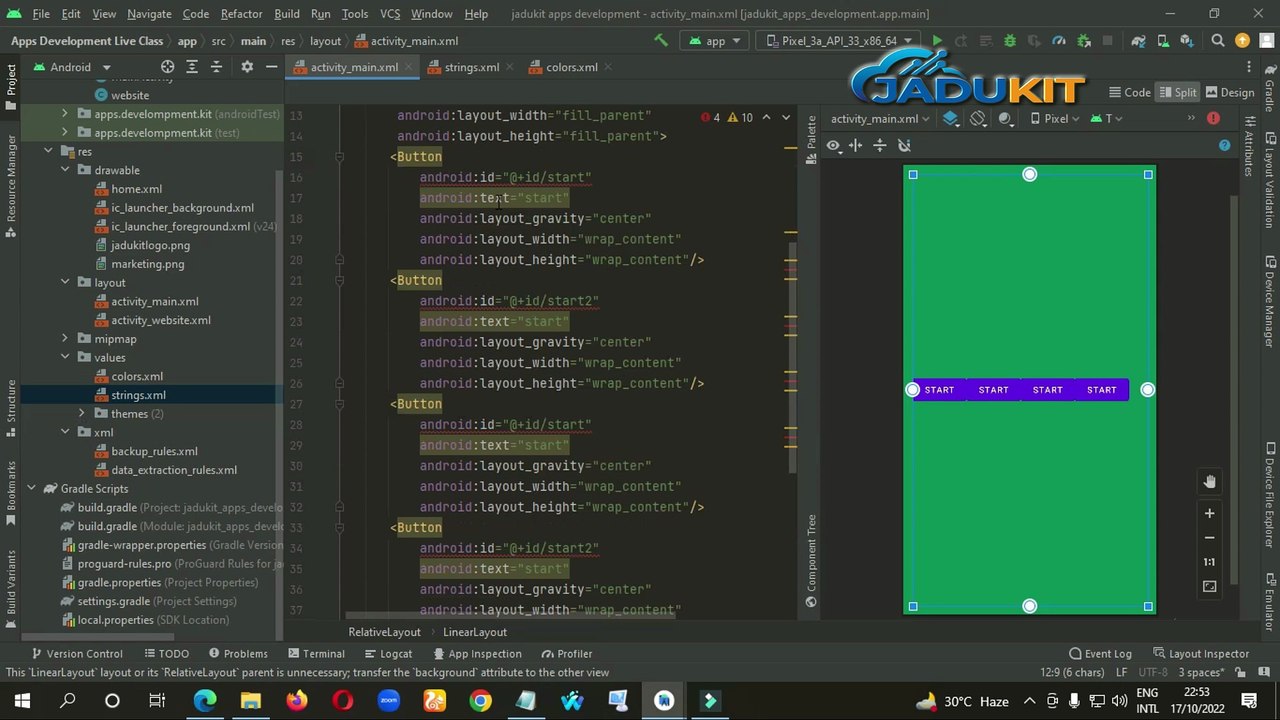Image resolution: width=1280 pixels, height=720 pixels.
Task: Open the View Options eye icon
Action: 833,146
